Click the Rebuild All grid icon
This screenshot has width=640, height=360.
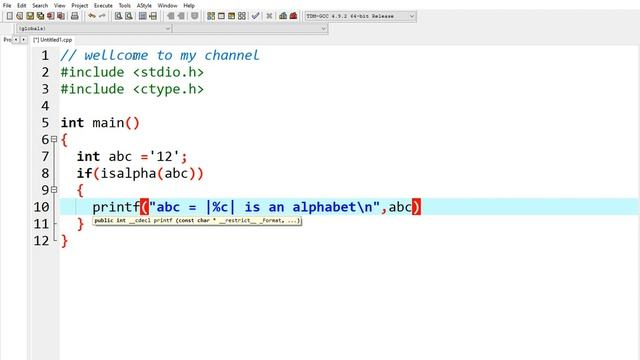pyautogui.click(x=242, y=16)
